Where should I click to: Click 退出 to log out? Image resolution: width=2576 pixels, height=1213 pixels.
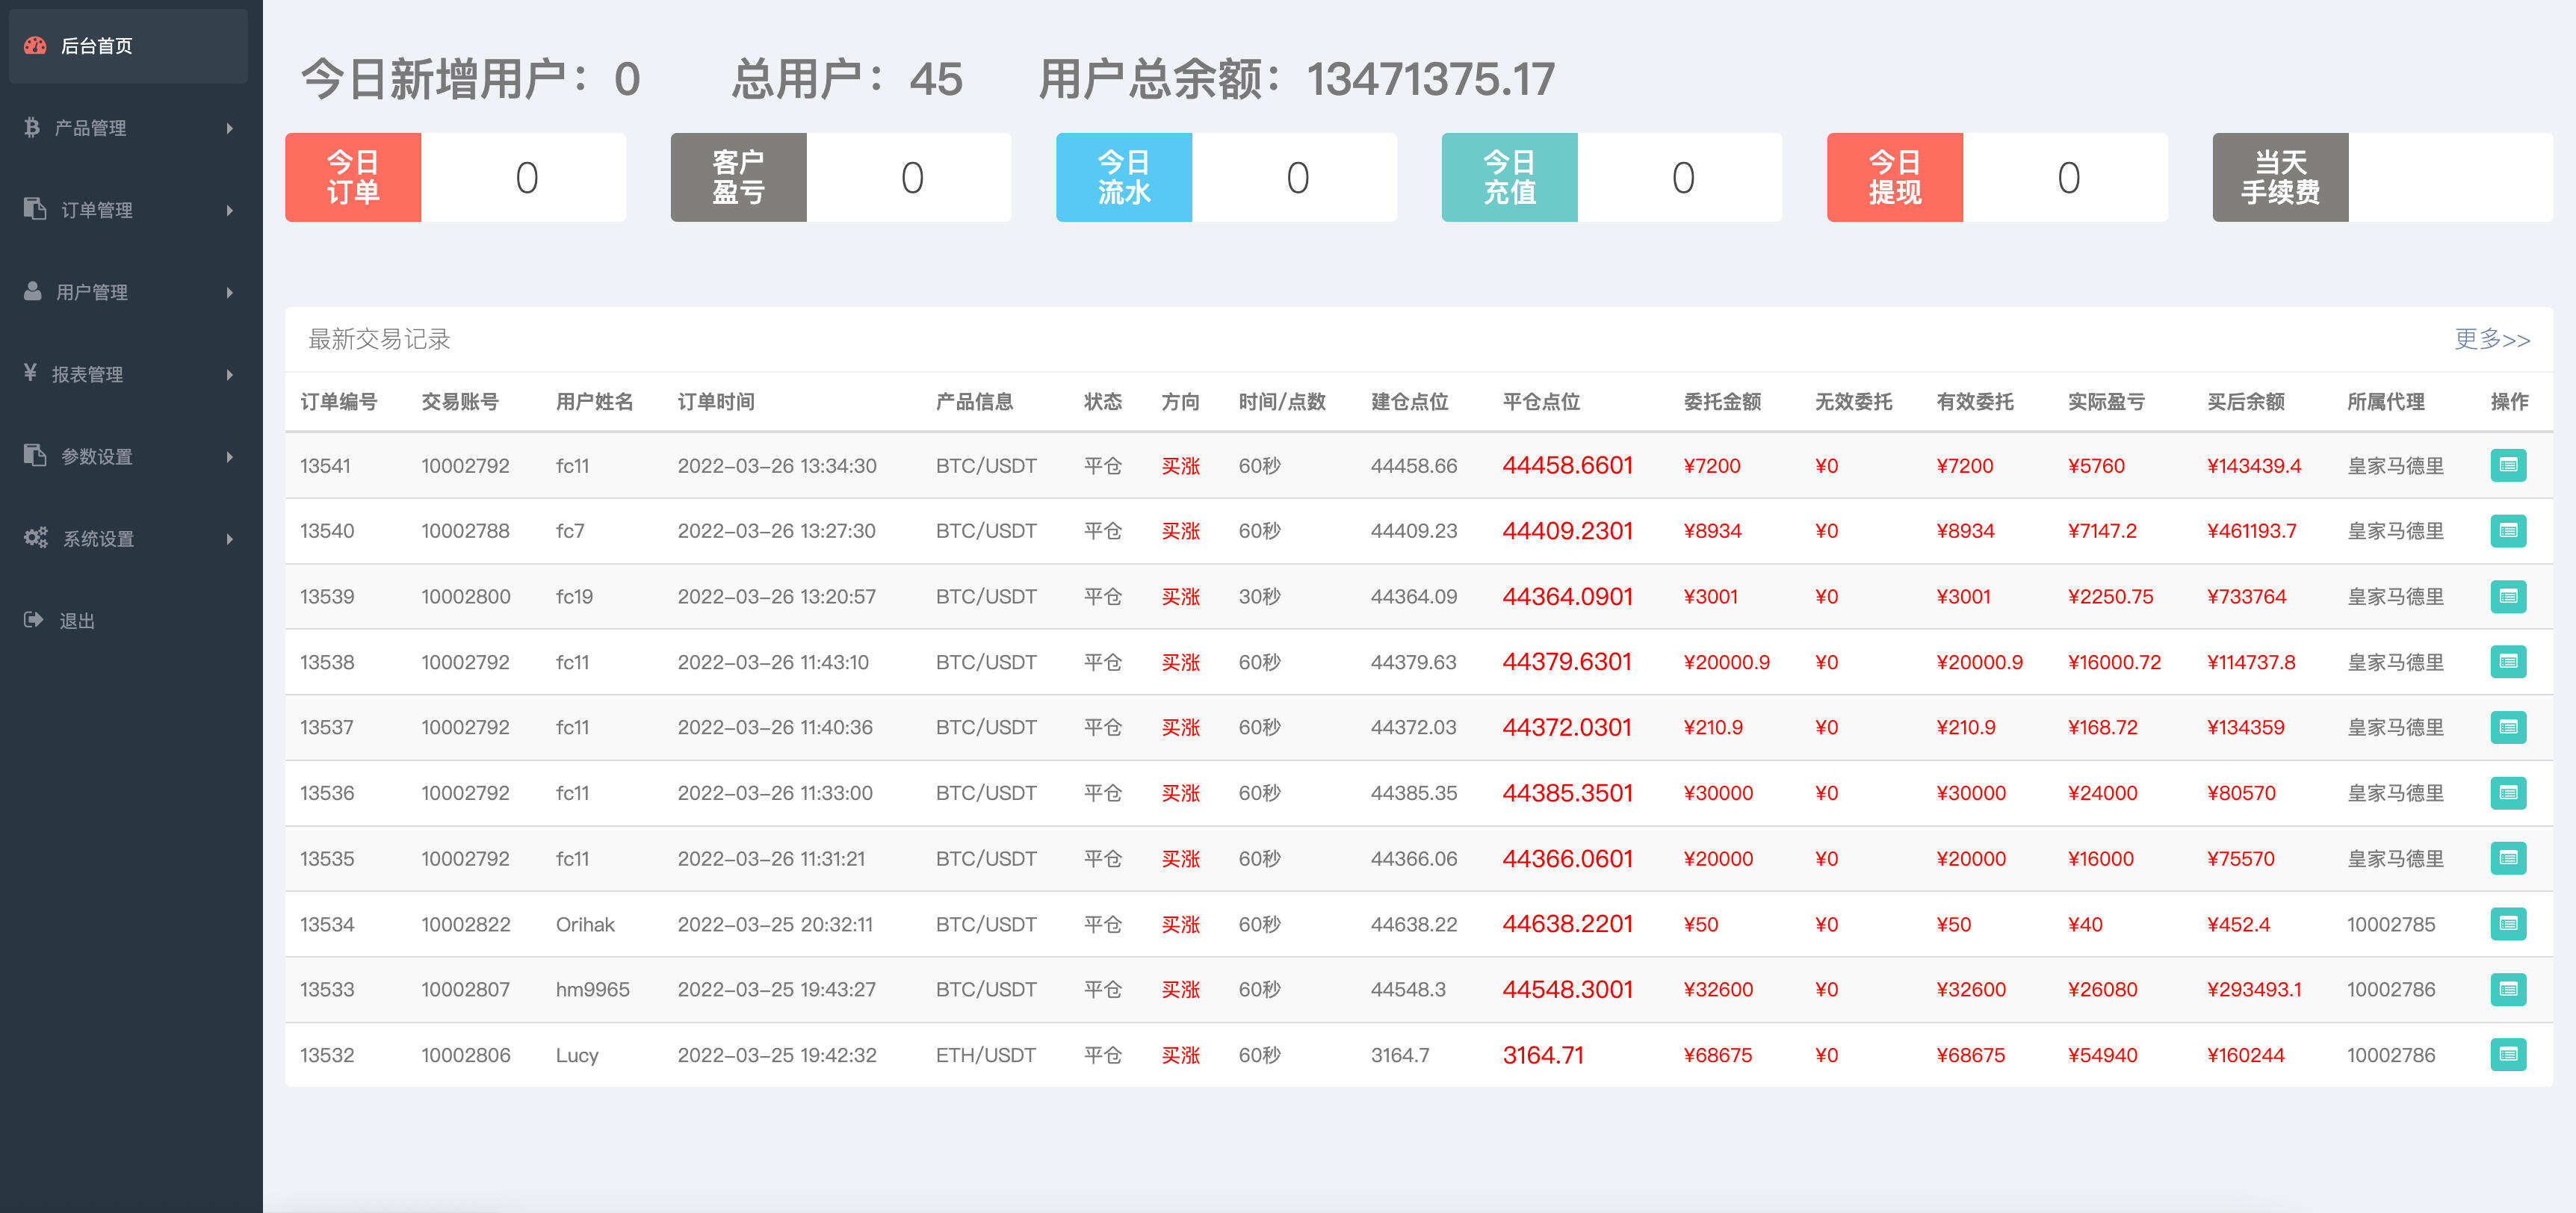click(x=77, y=619)
